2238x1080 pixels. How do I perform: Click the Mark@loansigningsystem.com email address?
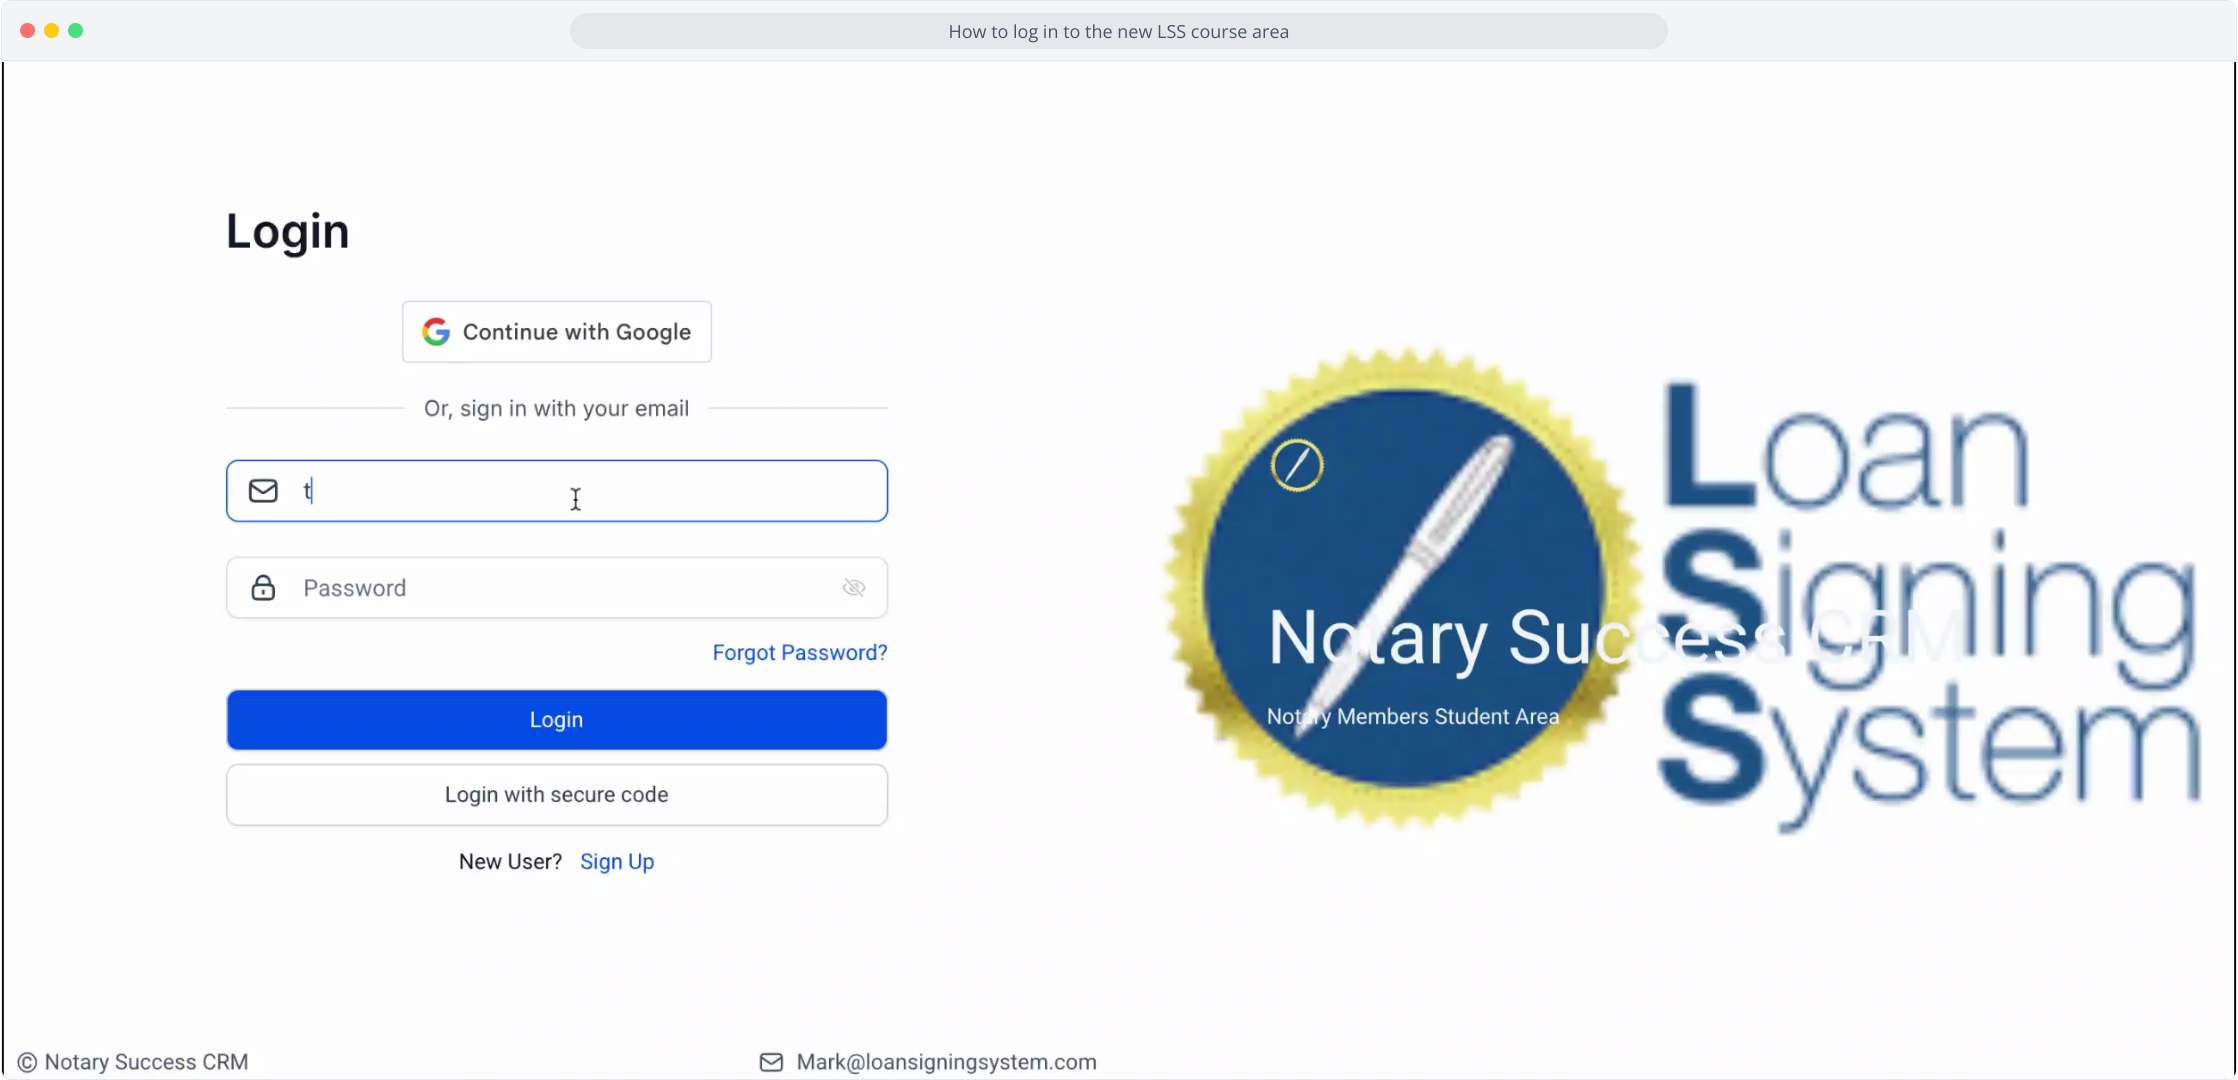point(946,1062)
